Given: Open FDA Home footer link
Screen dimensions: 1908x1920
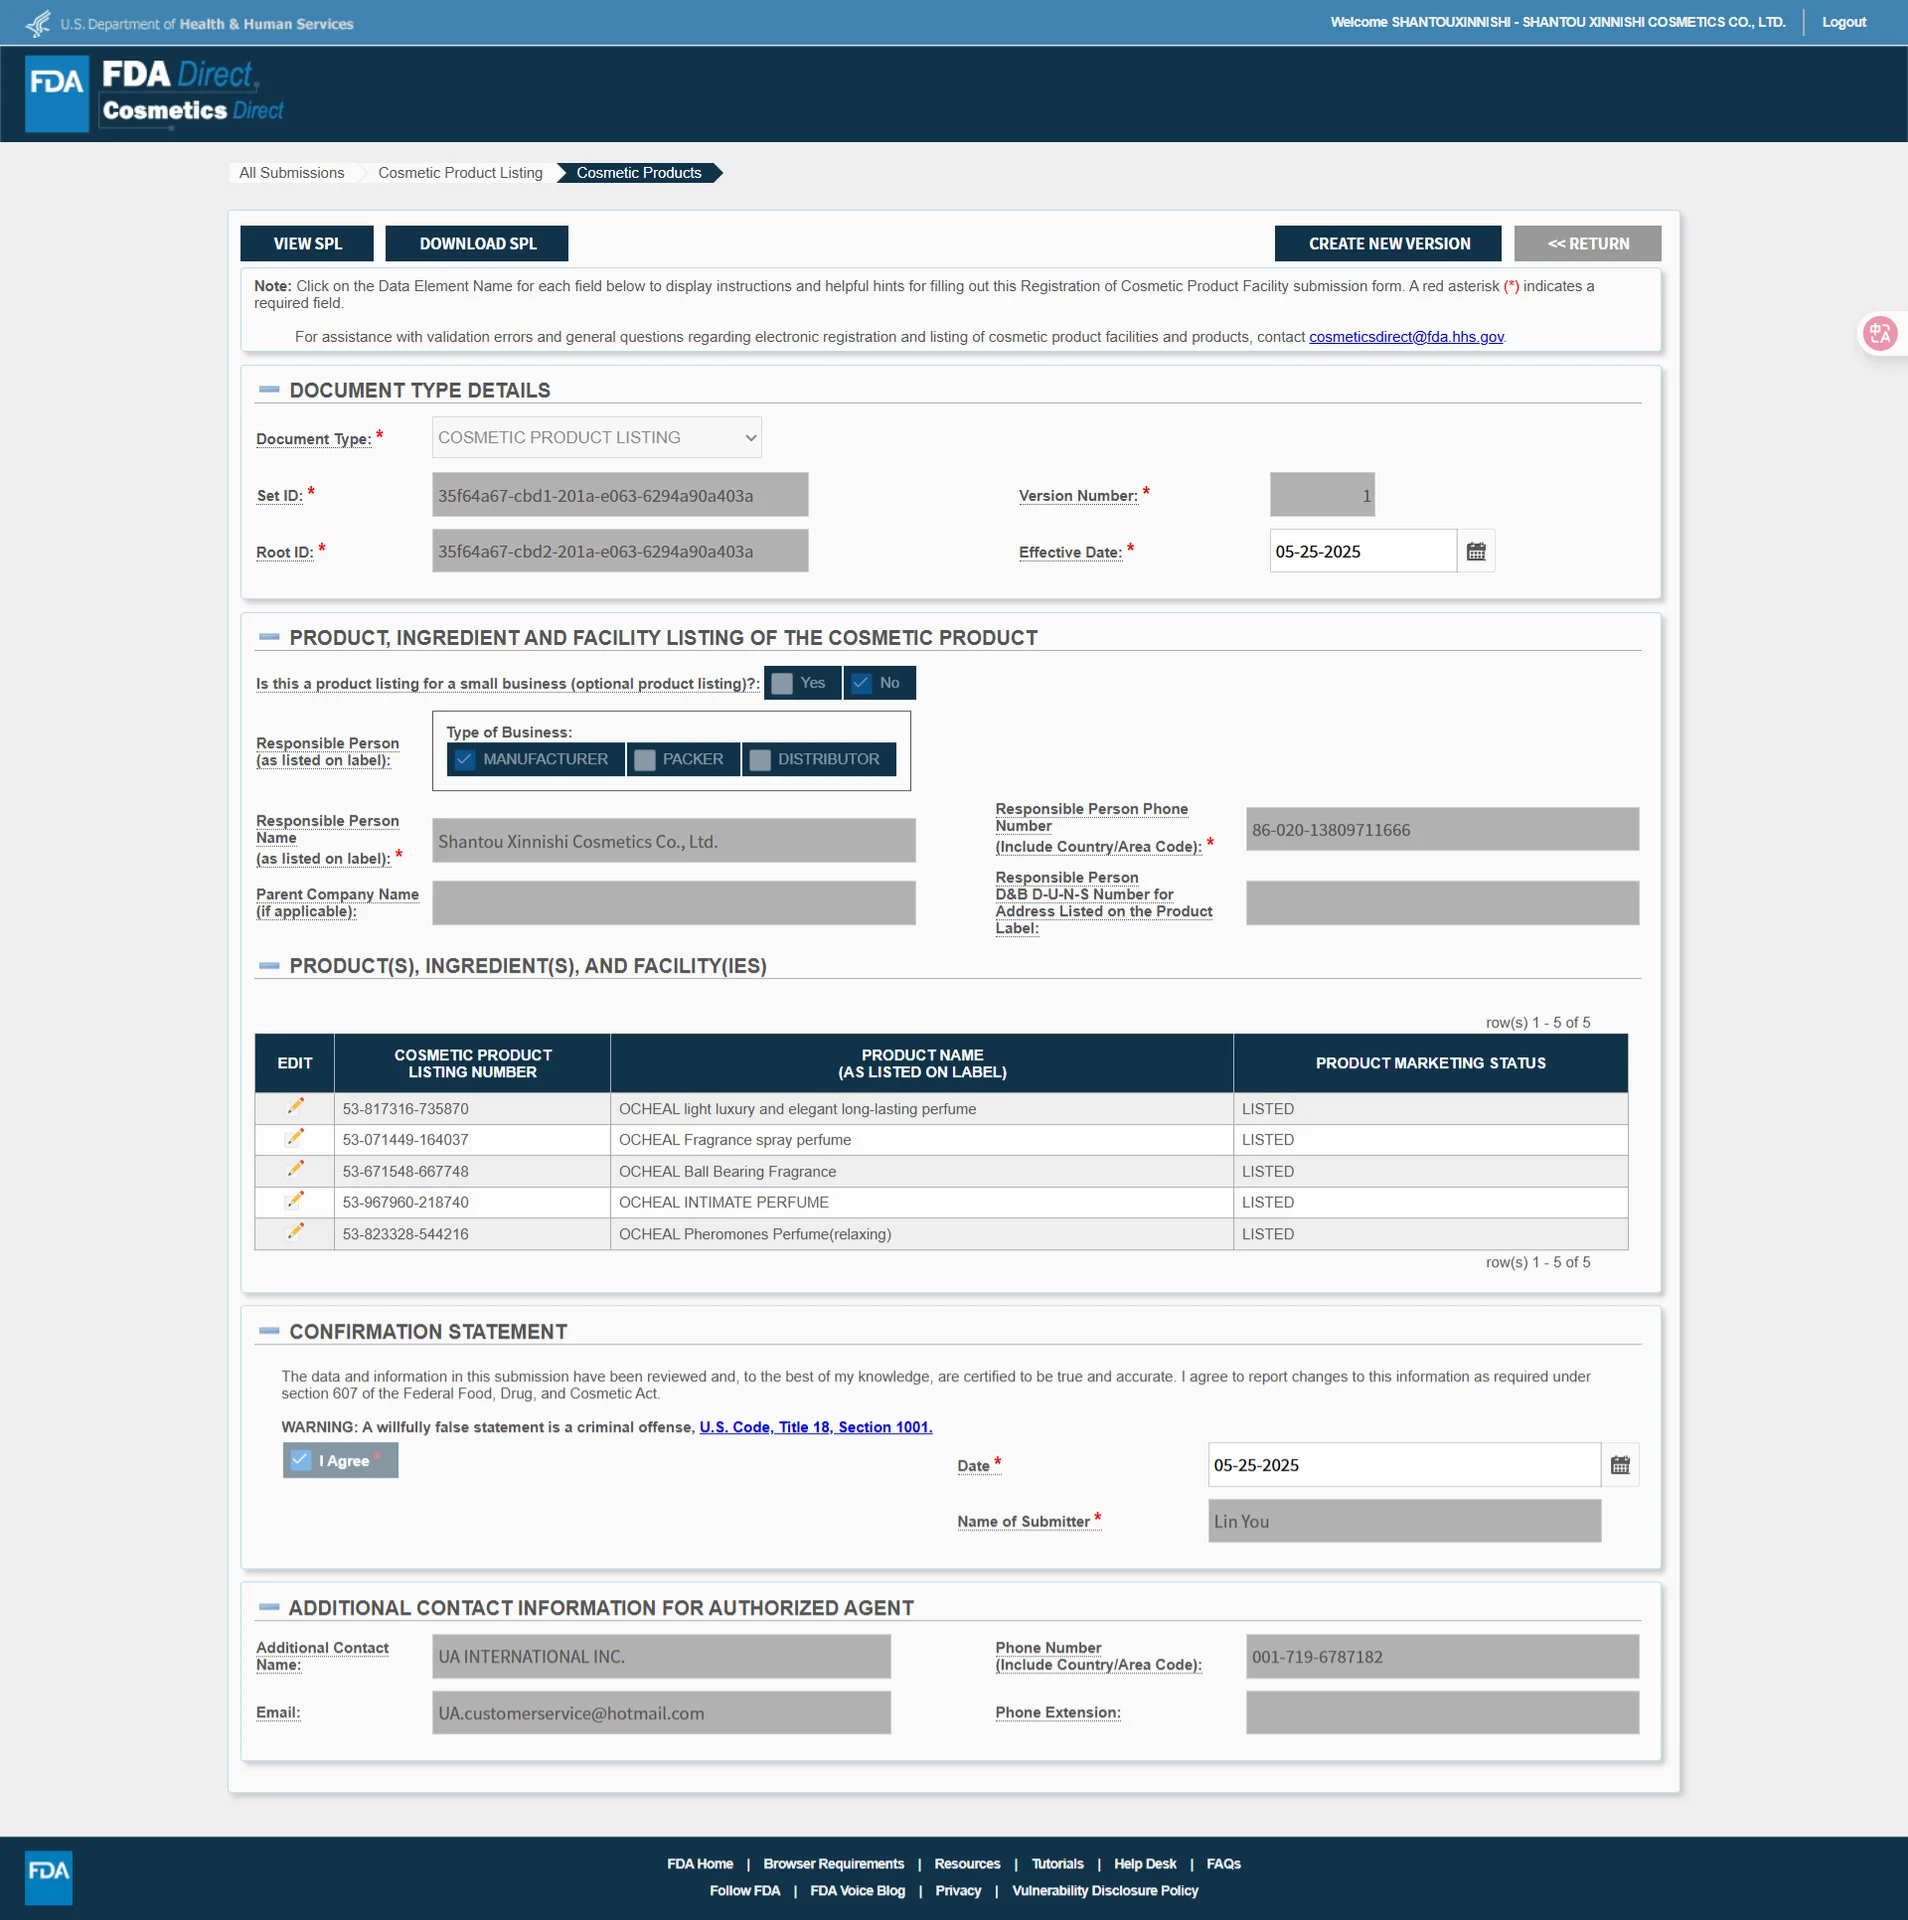Looking at the screenshot, I should click(x=700, y=1864).
